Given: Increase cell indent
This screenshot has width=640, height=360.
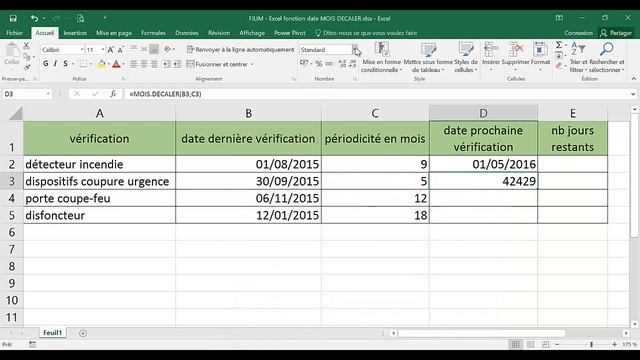Looking at the screenshot, I should (177, 64).
